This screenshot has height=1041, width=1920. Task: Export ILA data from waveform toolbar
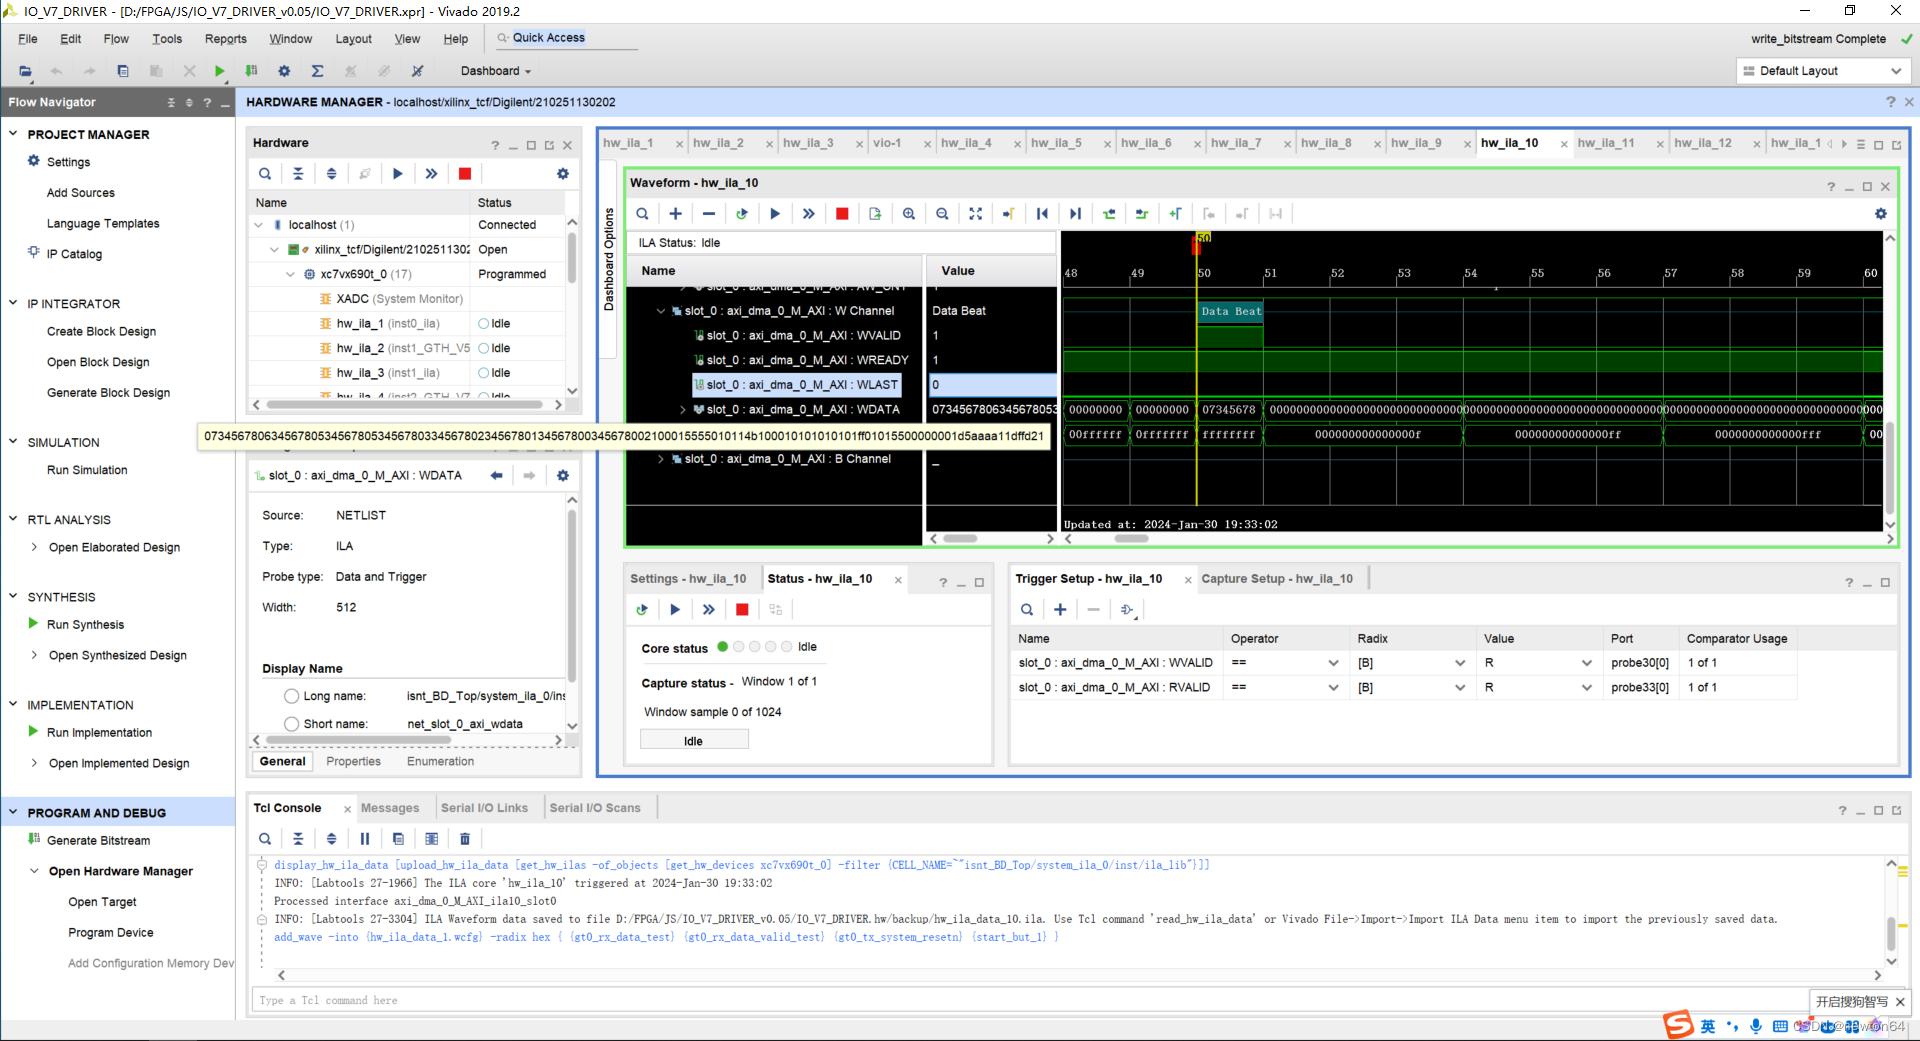pos(874,213)
